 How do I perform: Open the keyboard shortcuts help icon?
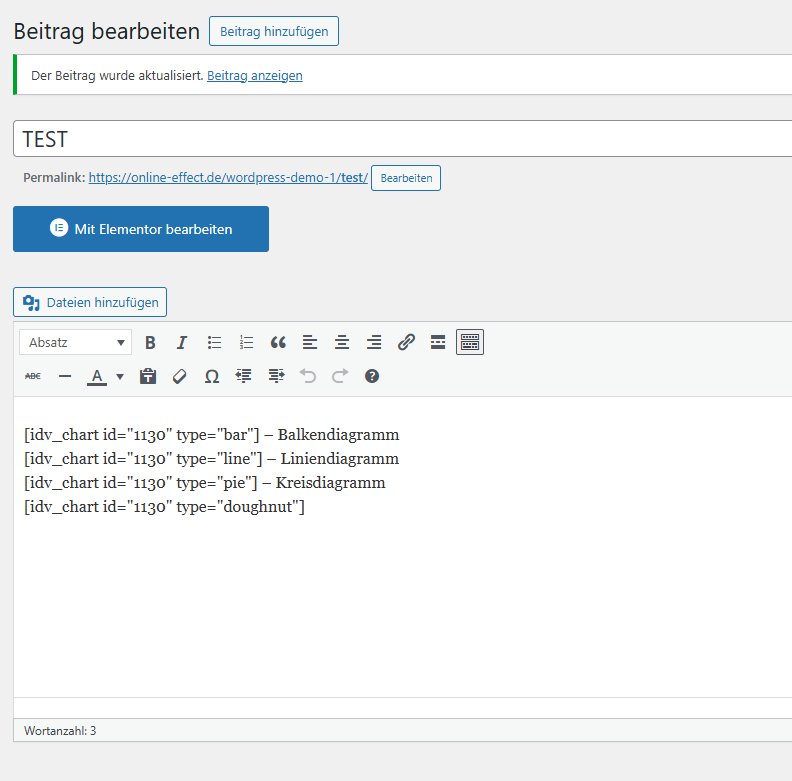372,376
